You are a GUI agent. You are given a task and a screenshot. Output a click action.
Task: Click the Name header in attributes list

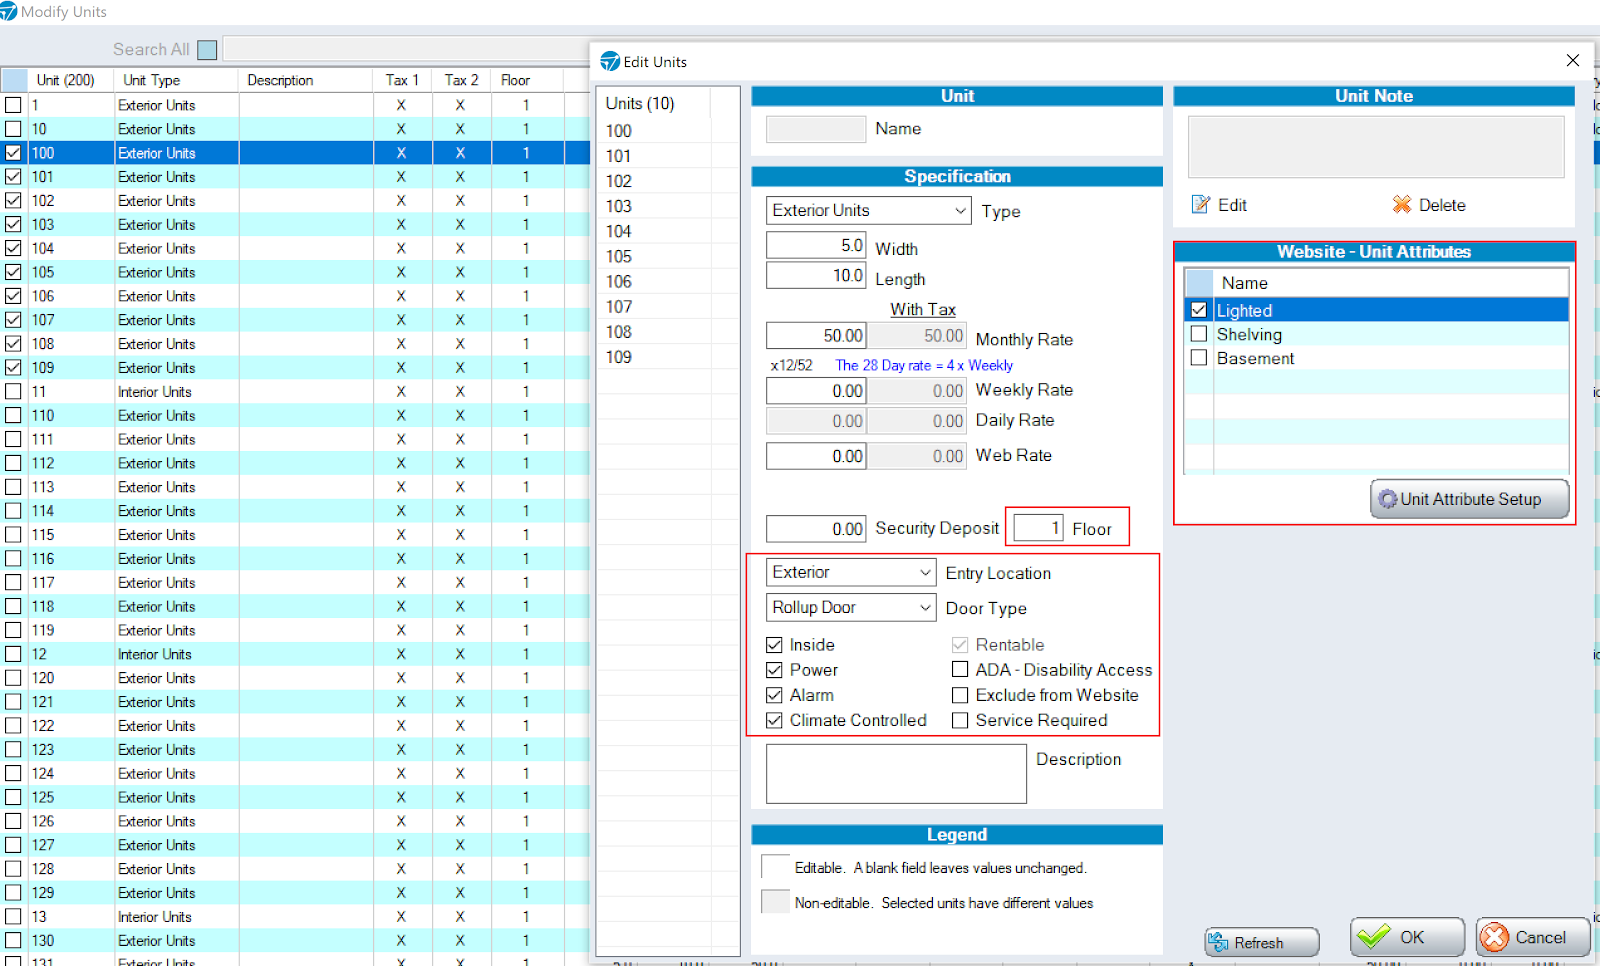pyautogui.click(x=1244, y=283)
